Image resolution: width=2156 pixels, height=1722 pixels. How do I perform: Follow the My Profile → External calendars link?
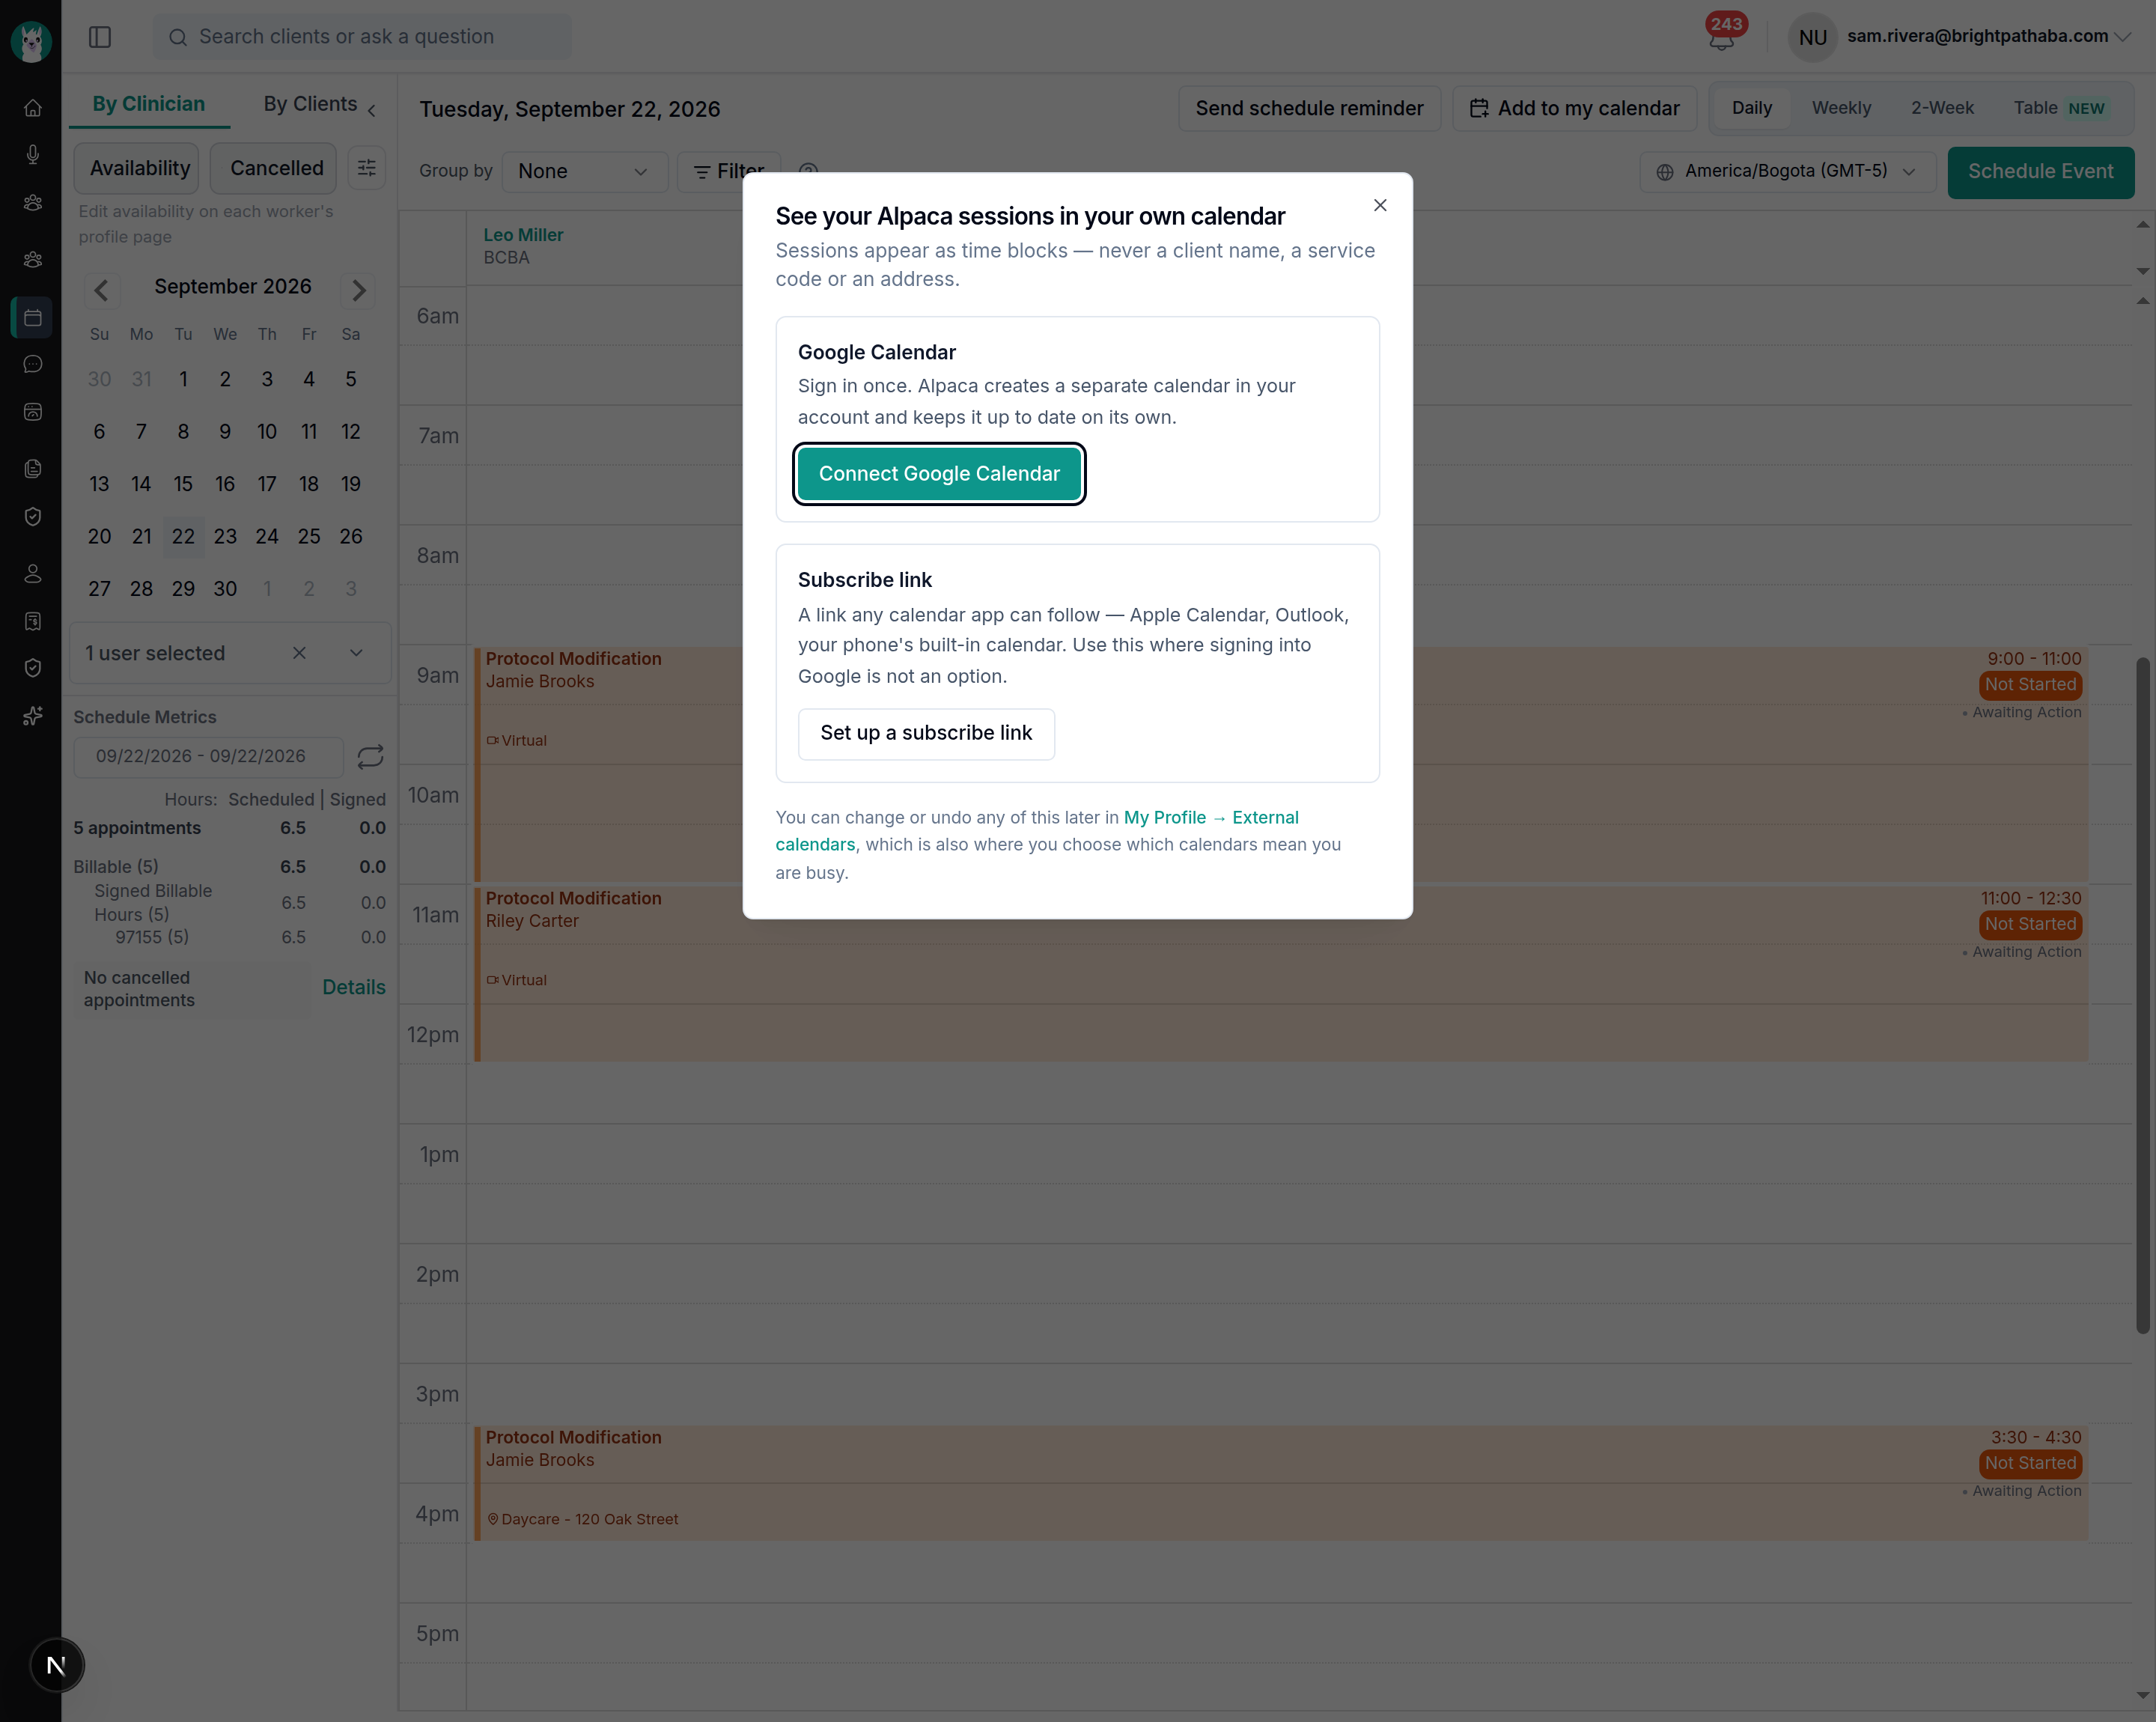click(x=1037, y=831)
